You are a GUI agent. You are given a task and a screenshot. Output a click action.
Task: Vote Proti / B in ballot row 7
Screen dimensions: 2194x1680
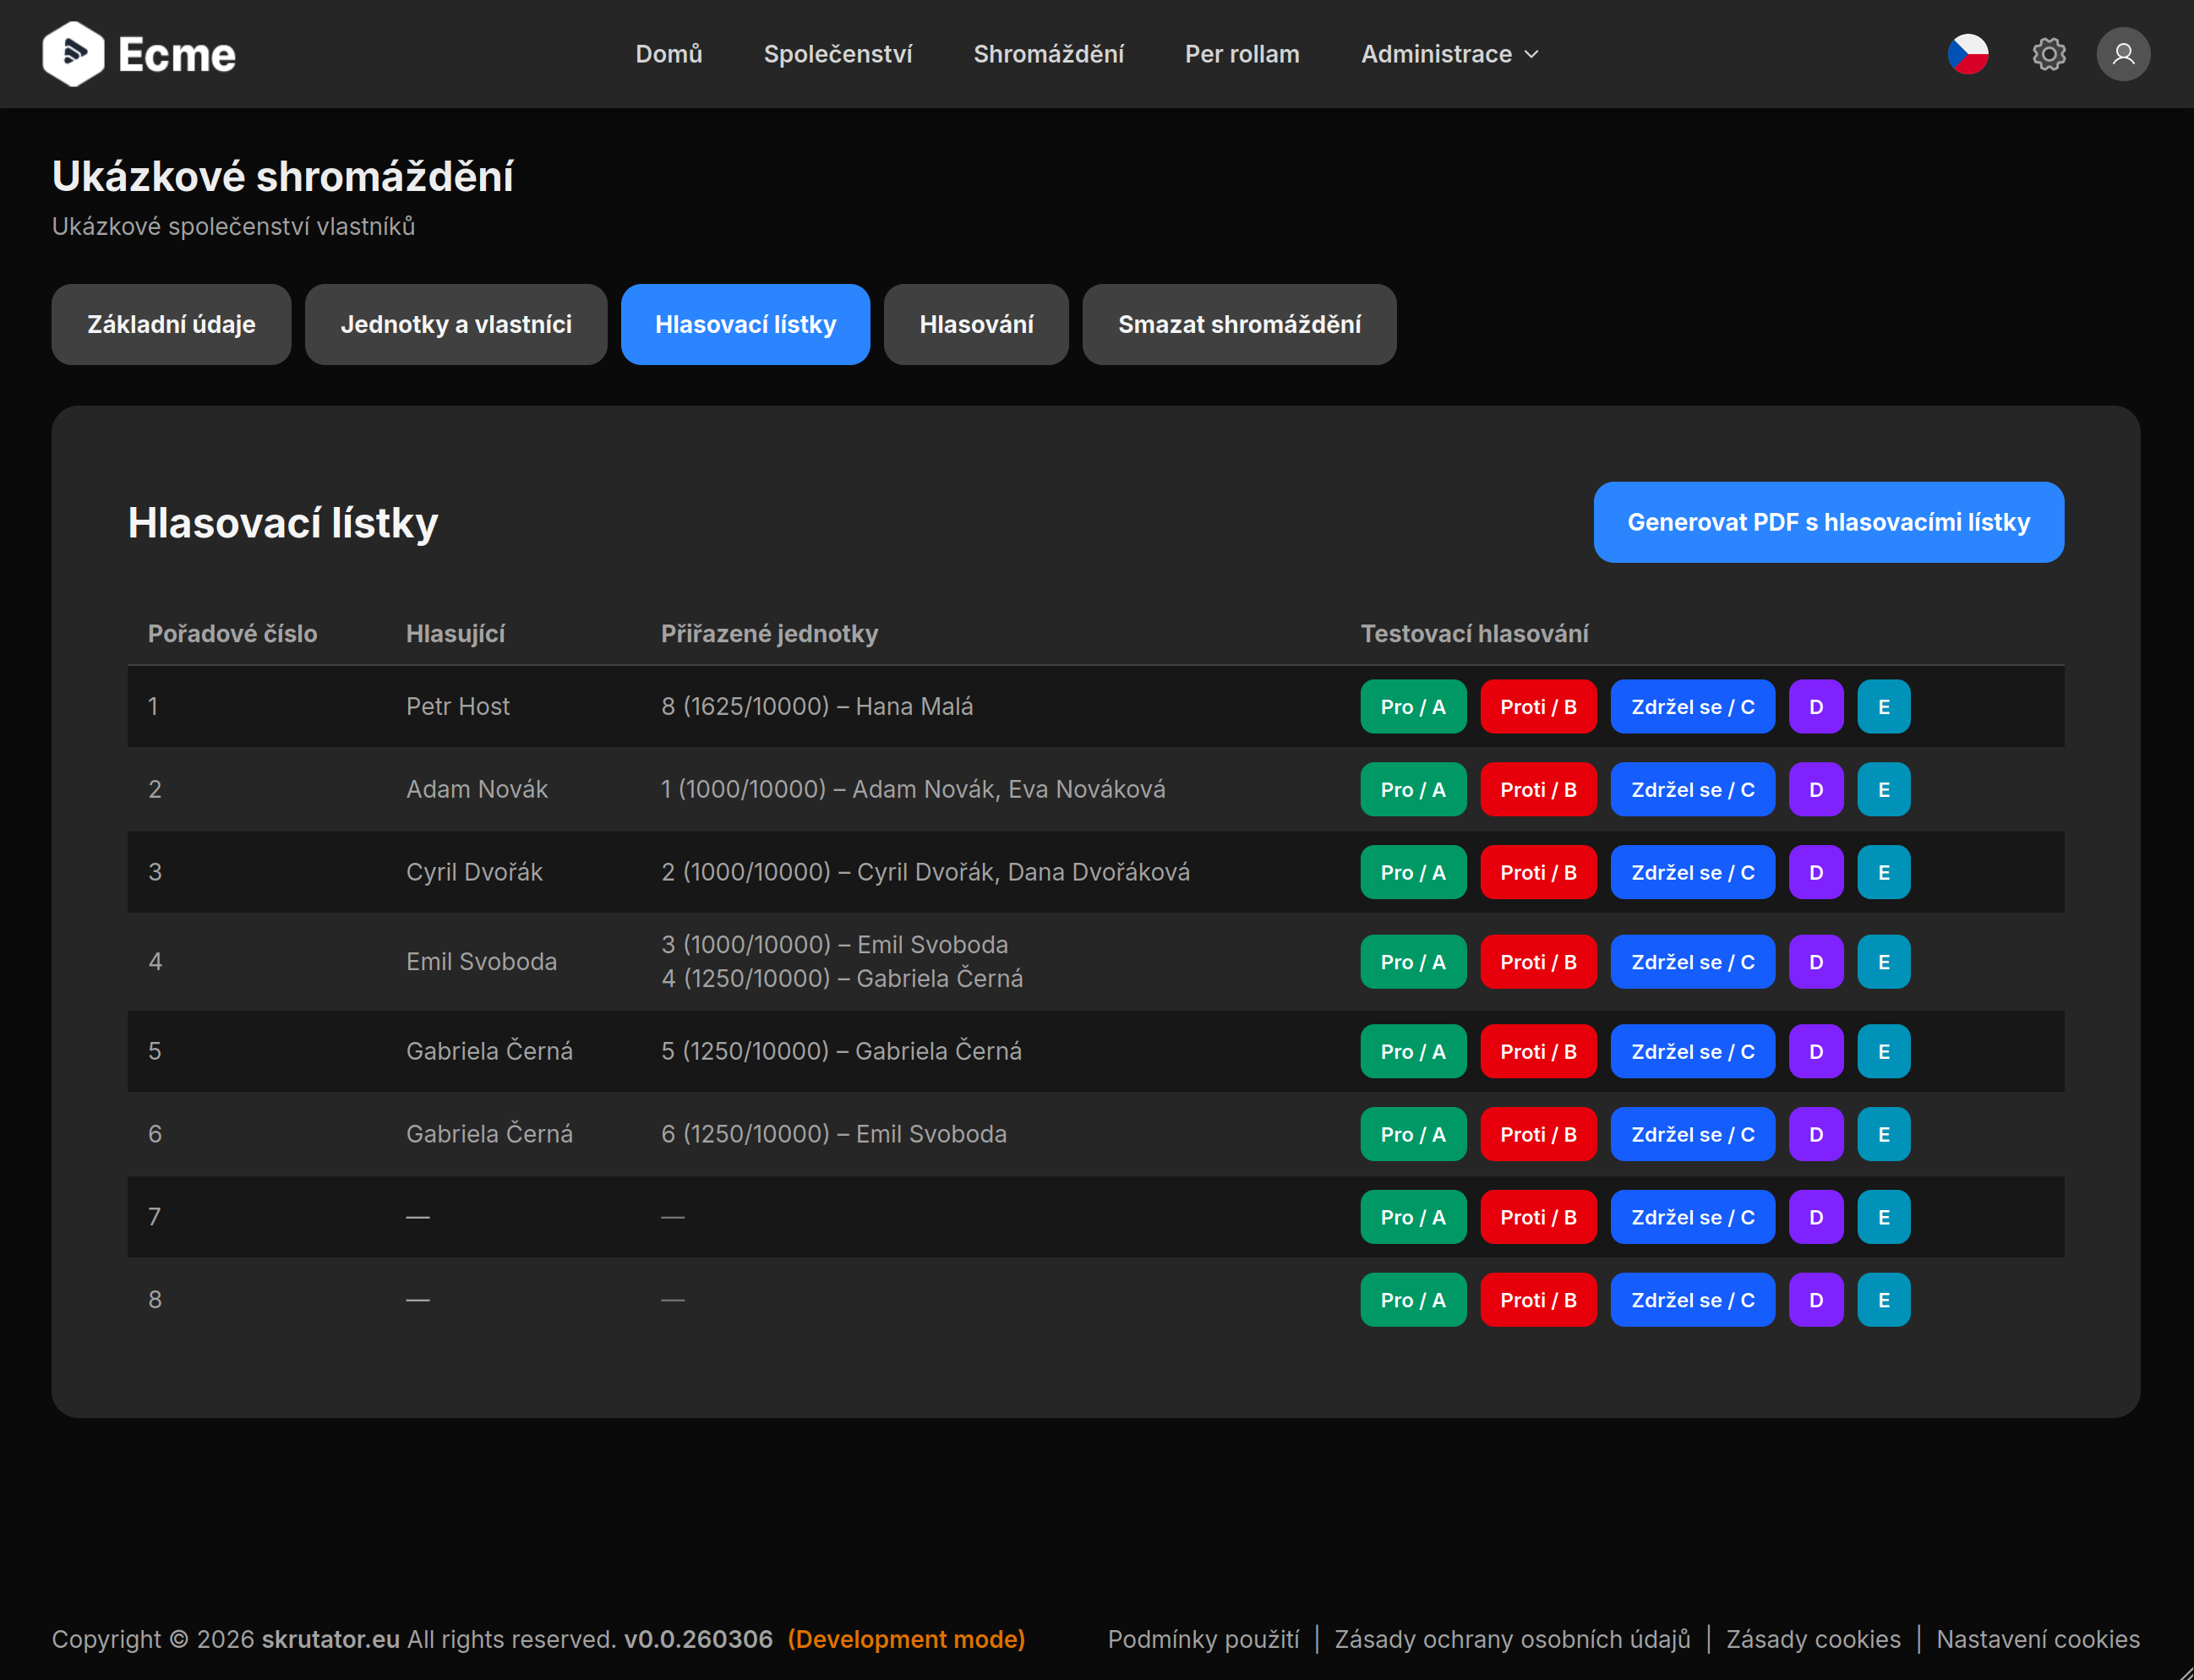coord(1538,1218)
